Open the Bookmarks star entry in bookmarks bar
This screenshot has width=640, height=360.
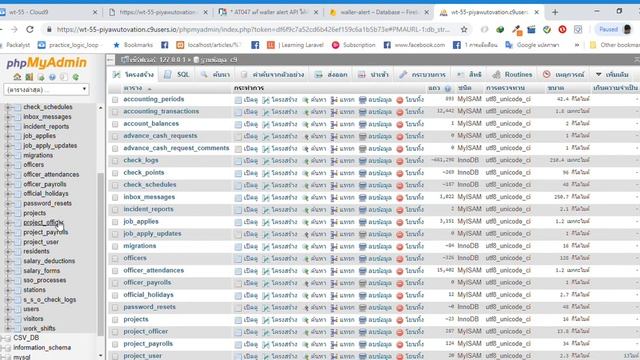click(x=133, y=45)
